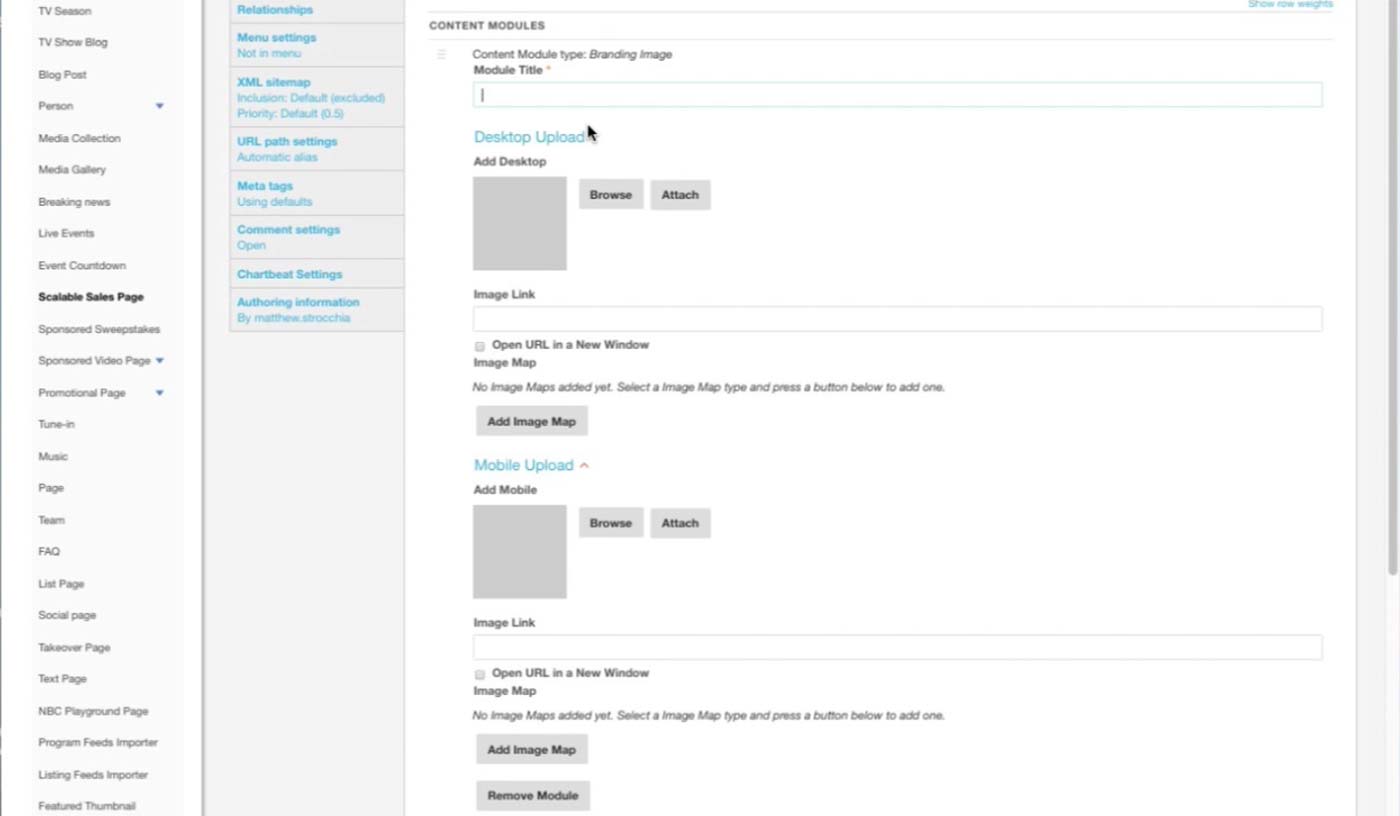Viewport: 1400px width, 816px height.
Task: Grab the Branding Image module drag handle
Action: click(x=441, y=55)
